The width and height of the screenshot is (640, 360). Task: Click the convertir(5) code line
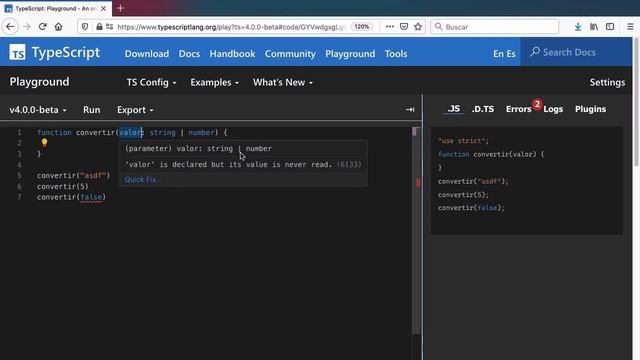click(x=62, y=187)
